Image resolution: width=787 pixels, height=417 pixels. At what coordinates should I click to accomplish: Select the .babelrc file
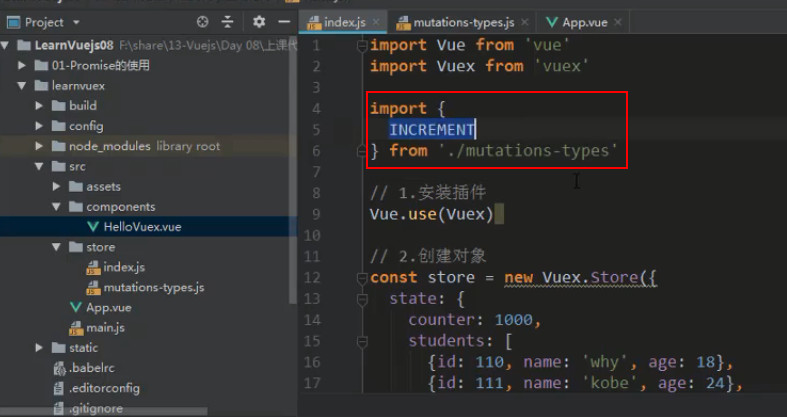pos(92,368)
